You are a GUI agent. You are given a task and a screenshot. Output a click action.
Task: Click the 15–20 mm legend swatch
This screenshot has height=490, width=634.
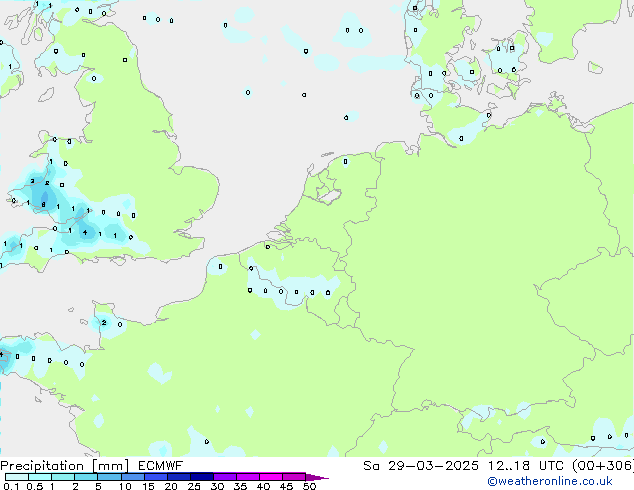click(156, 477)
